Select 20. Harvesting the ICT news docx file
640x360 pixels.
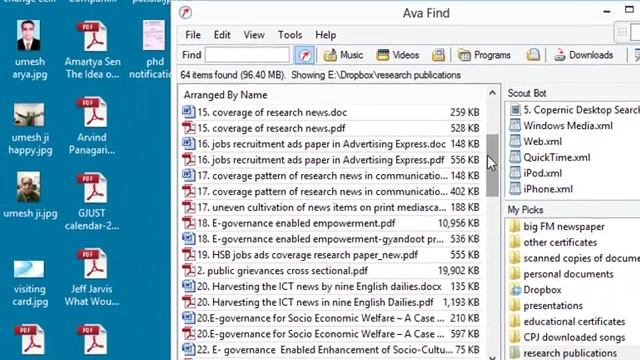[331, 287]
